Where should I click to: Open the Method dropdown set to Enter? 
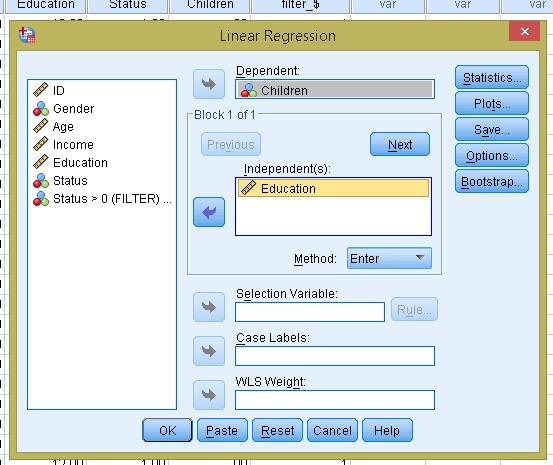[x=389, y=258]
